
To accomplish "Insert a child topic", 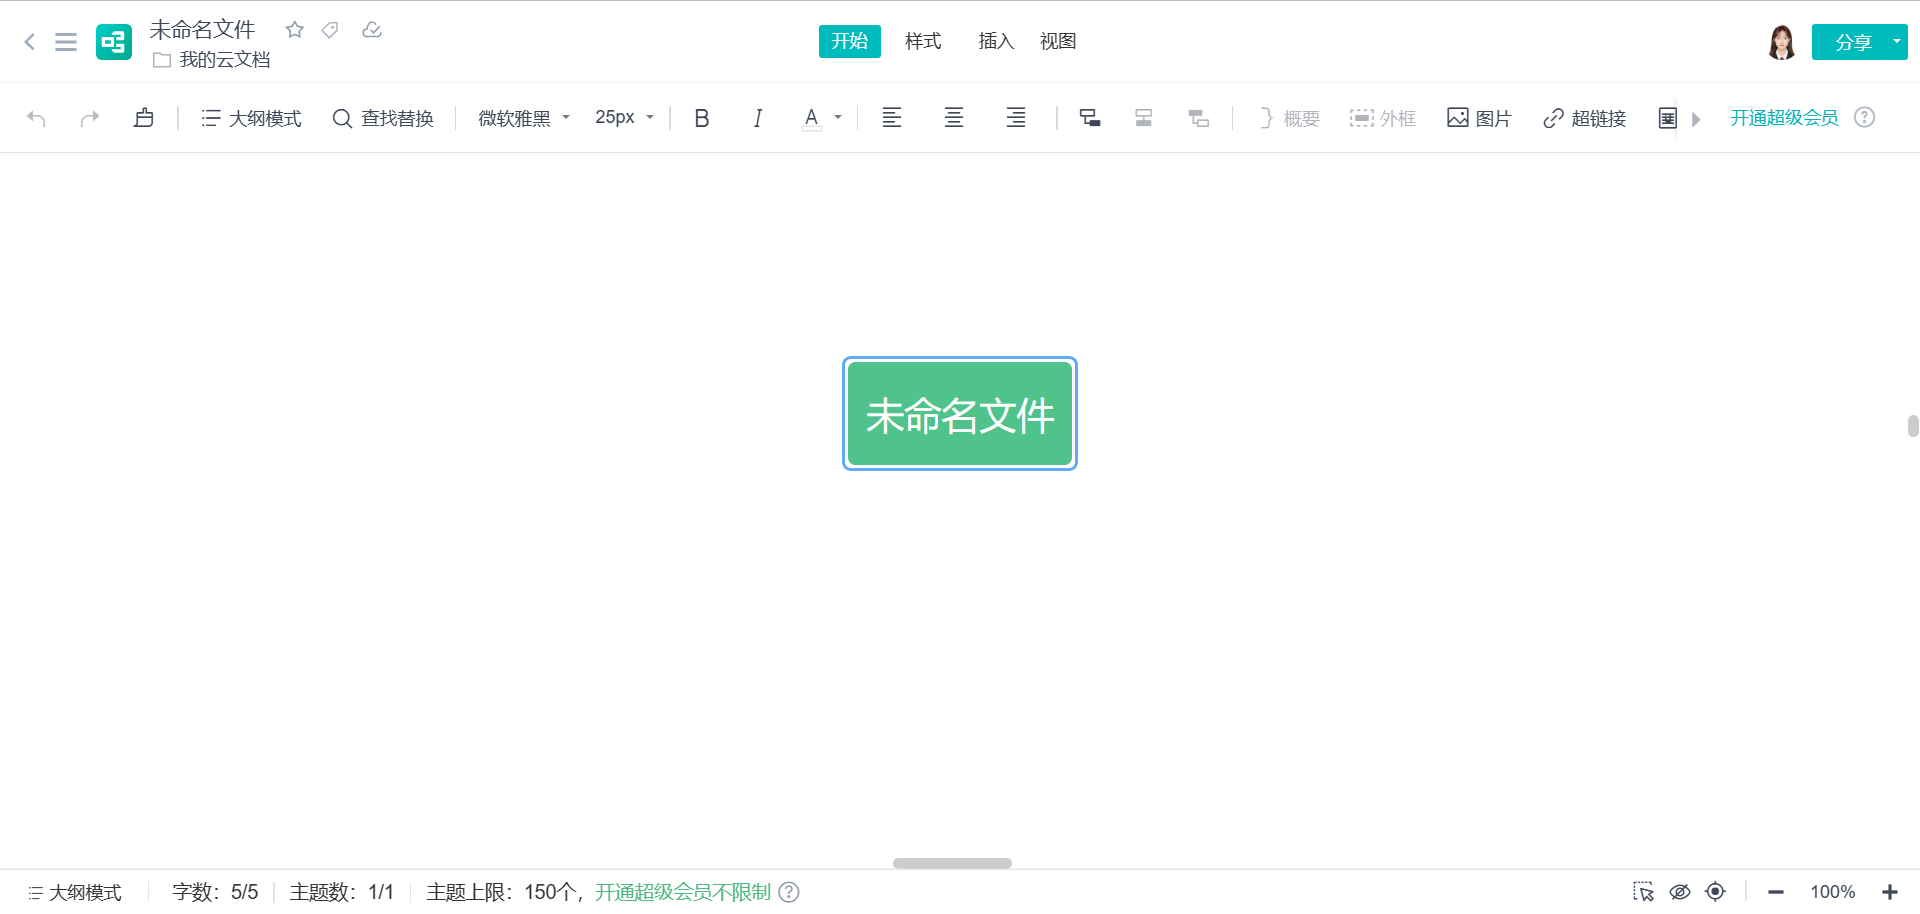I will click(1090, 118).
